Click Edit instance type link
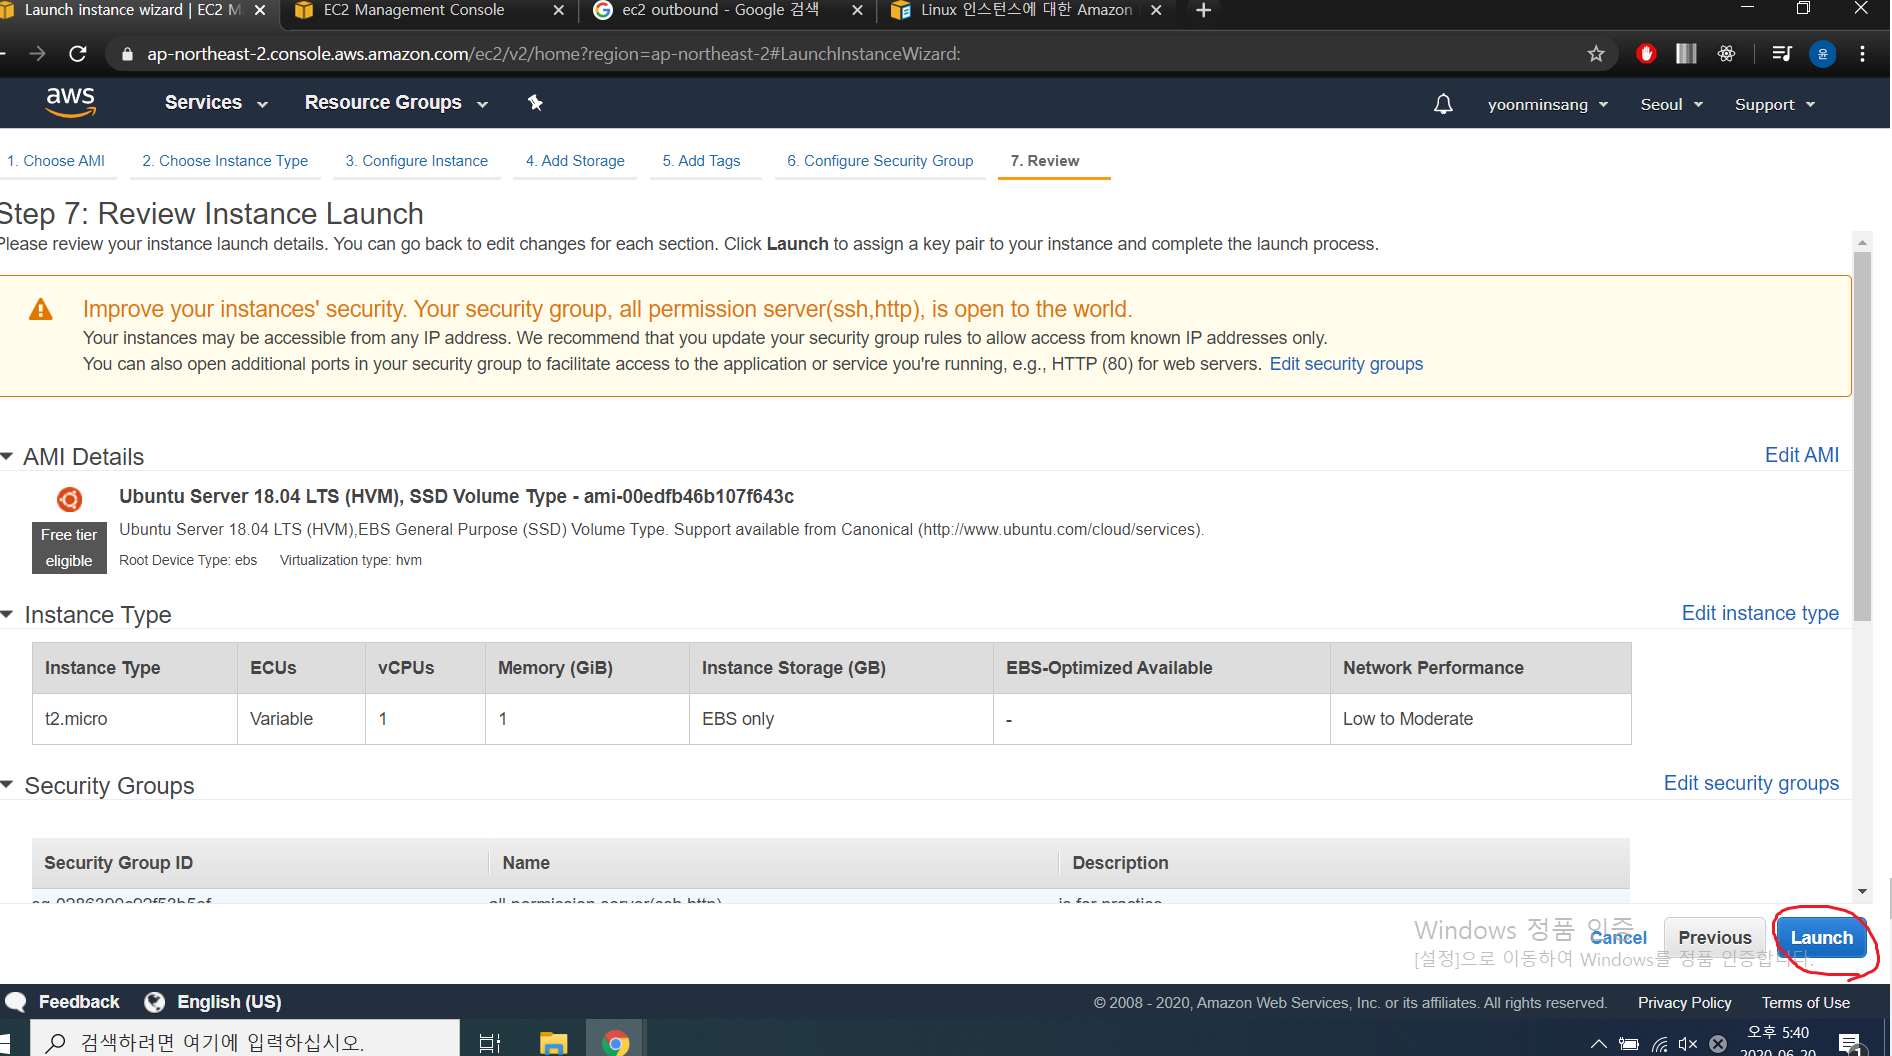This screenshot has height=1056, width=1892. [1760, 613]
